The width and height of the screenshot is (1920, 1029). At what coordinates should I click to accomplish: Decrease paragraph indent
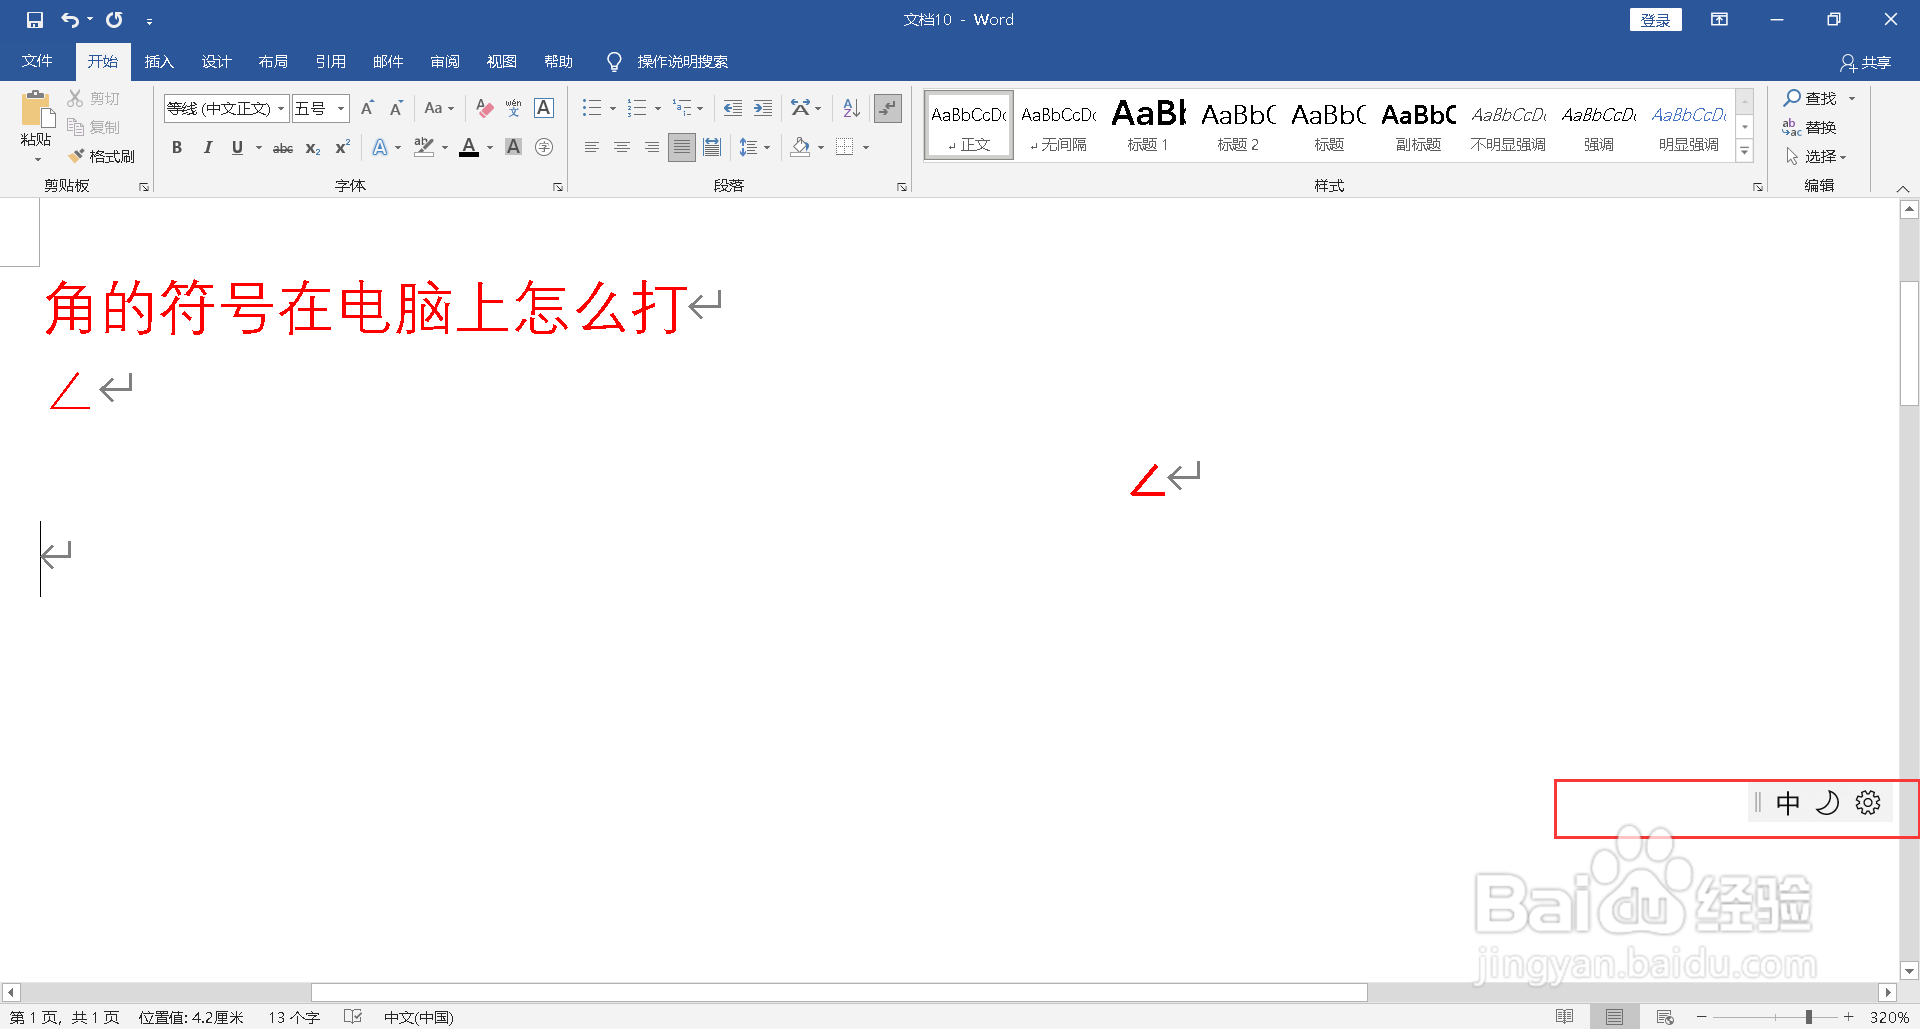coord(733,108)
